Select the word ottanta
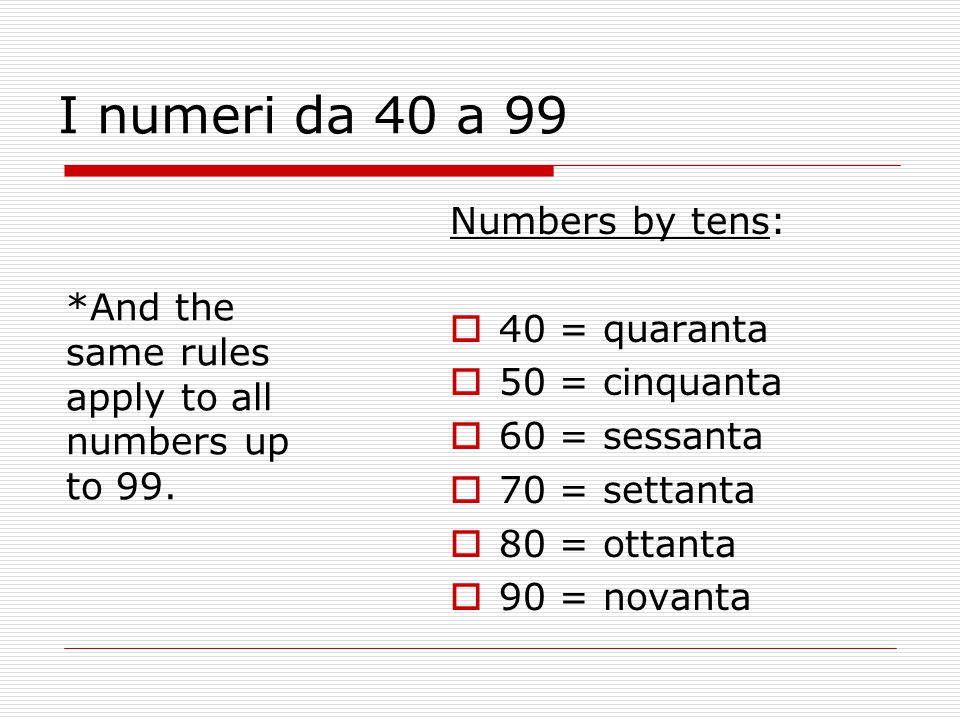This screenshot has height=720, width=960. [669, 544]
